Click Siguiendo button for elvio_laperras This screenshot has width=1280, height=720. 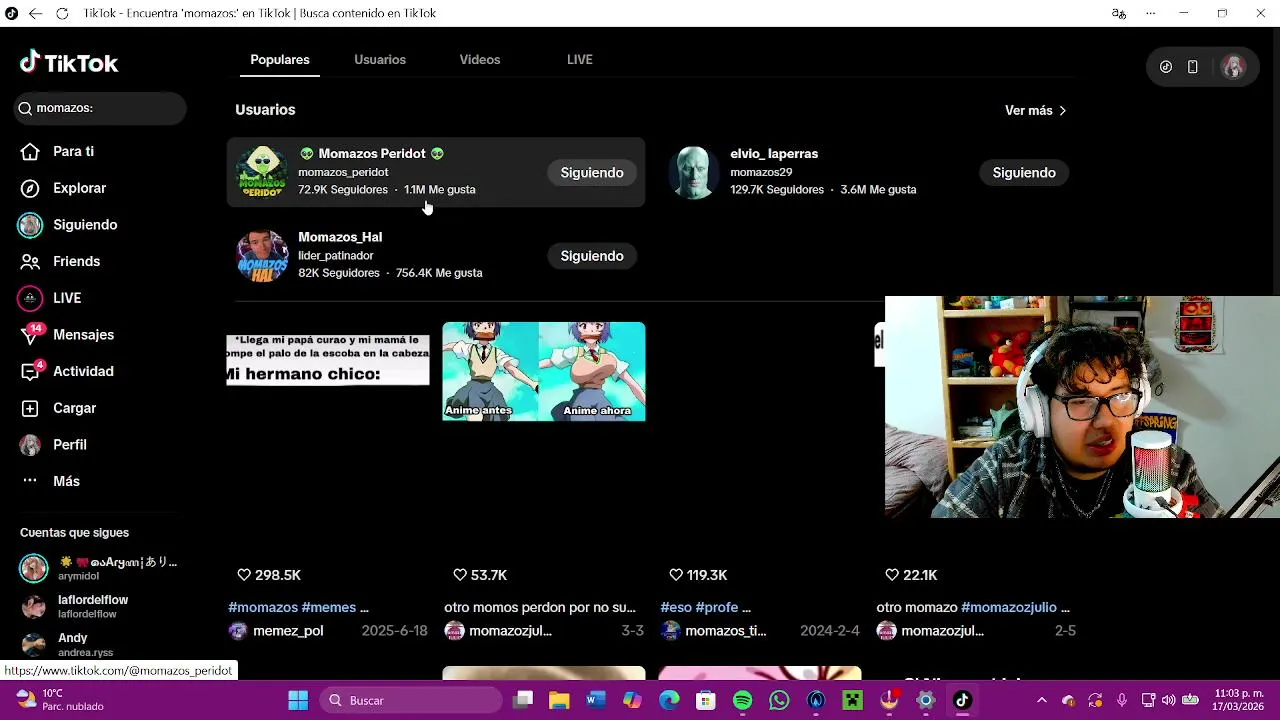point(1024,173)
